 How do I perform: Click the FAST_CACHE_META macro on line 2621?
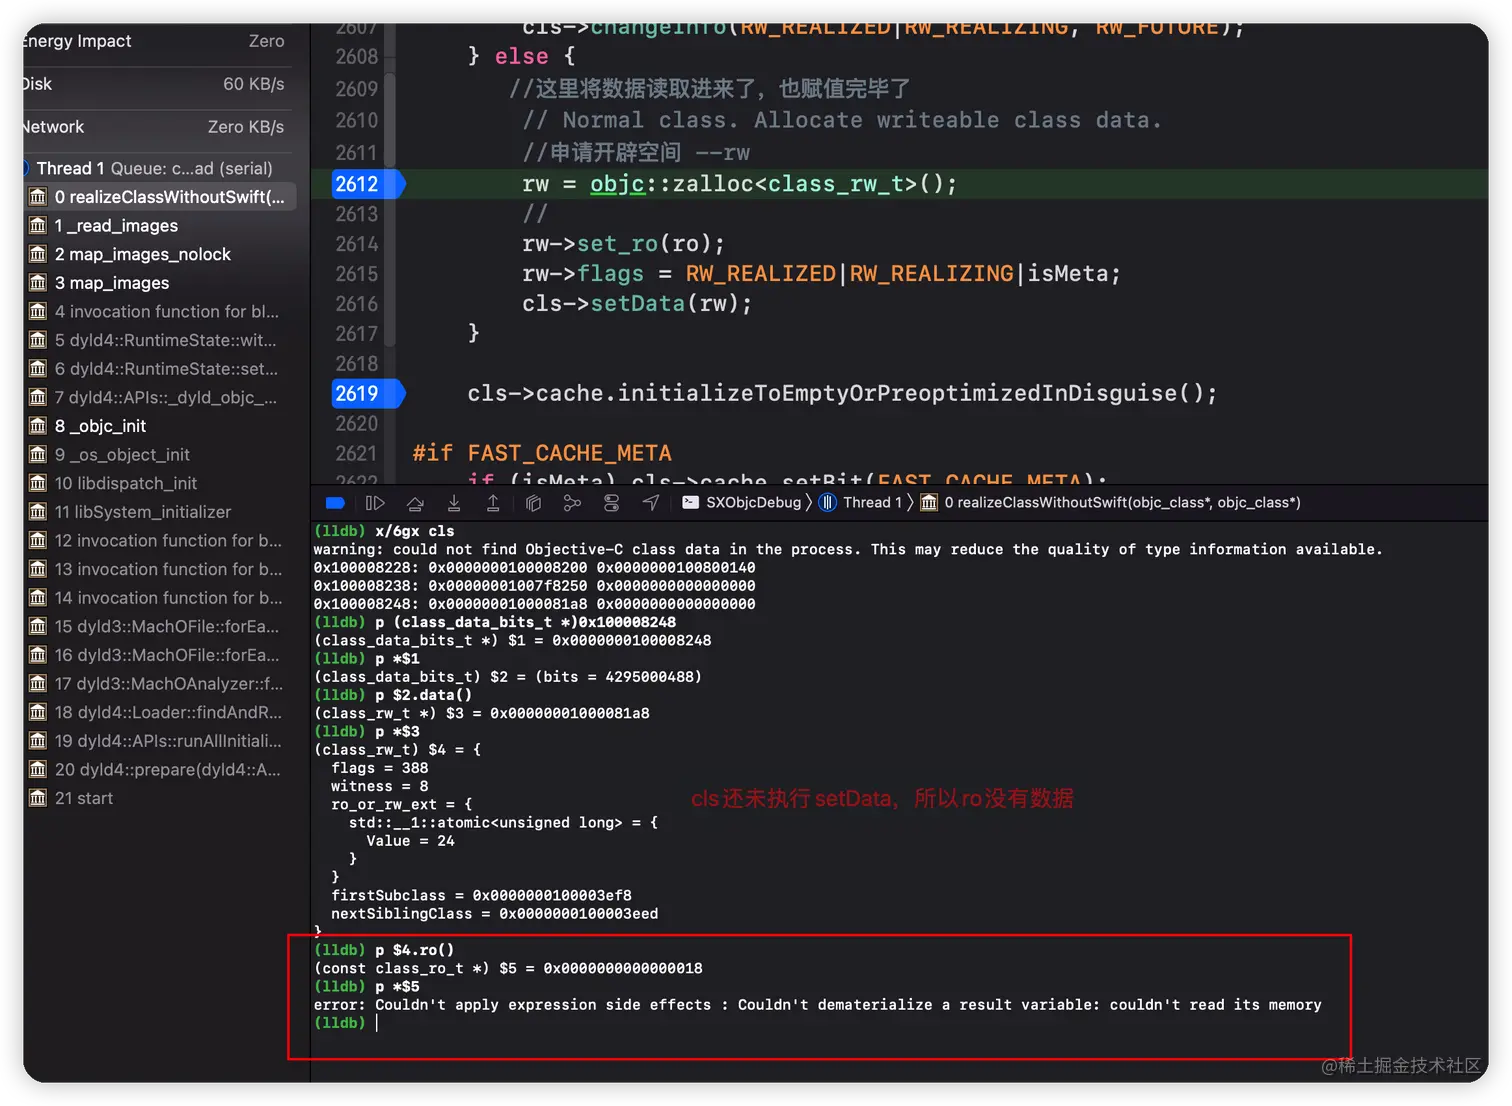(570, 454)
